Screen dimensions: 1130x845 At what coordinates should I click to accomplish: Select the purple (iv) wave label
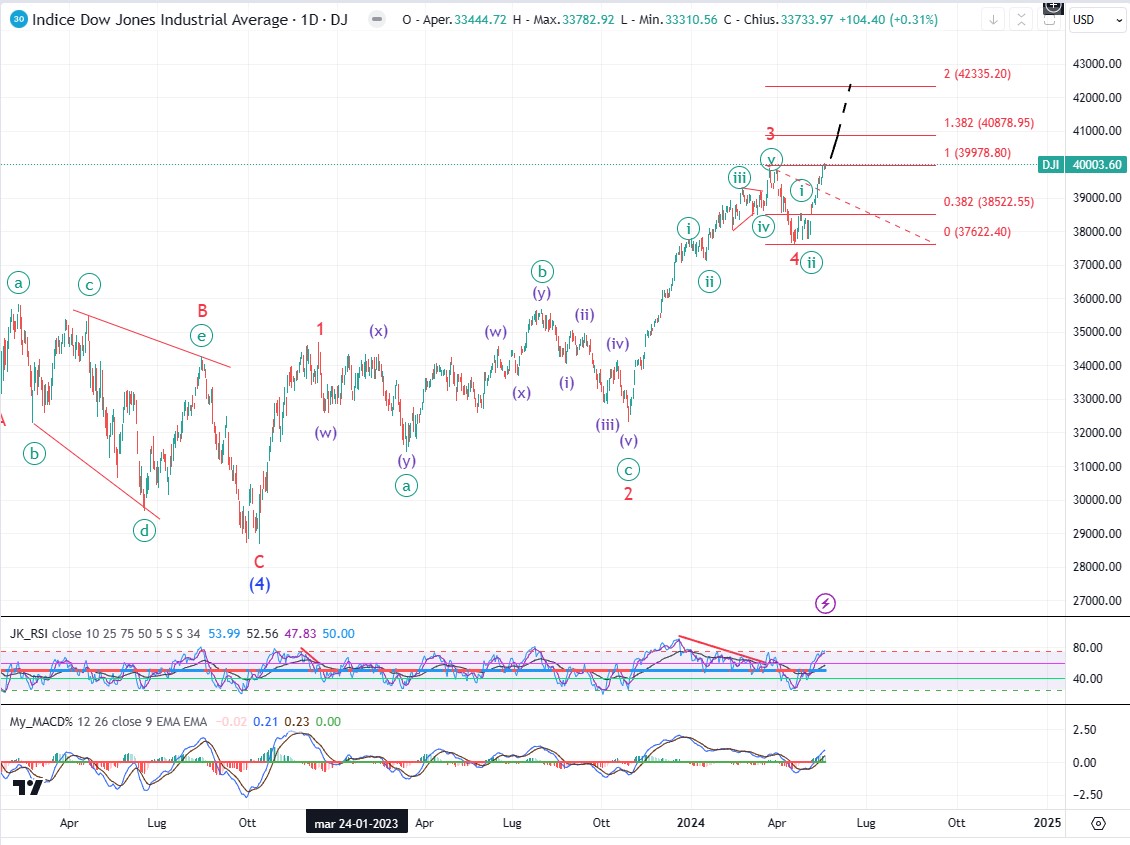pos(618,344)
